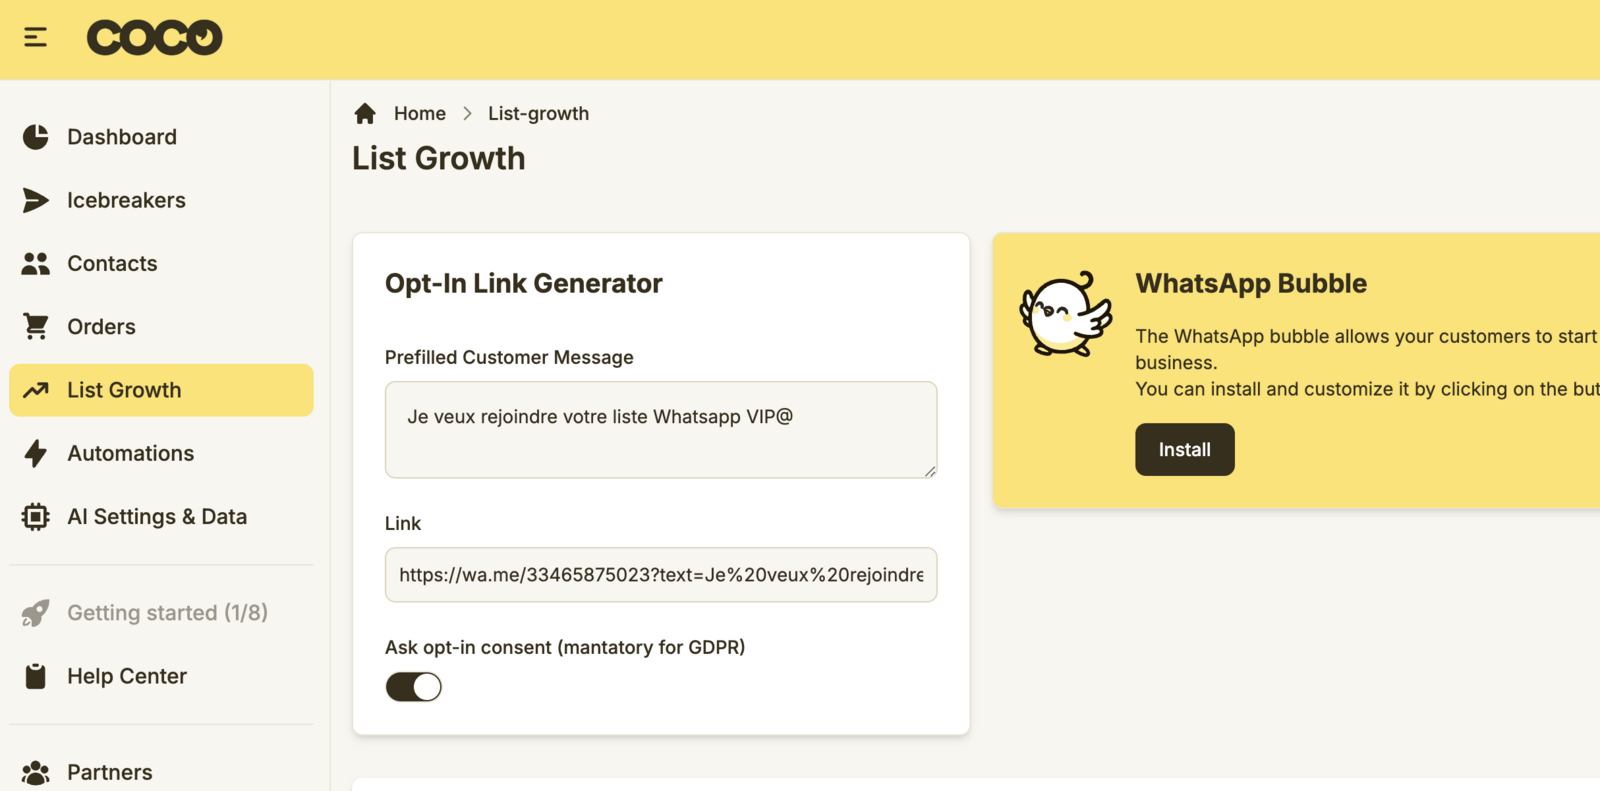
Task: Select the Dashboard pie chart icon
Action: tap(35, 136)
